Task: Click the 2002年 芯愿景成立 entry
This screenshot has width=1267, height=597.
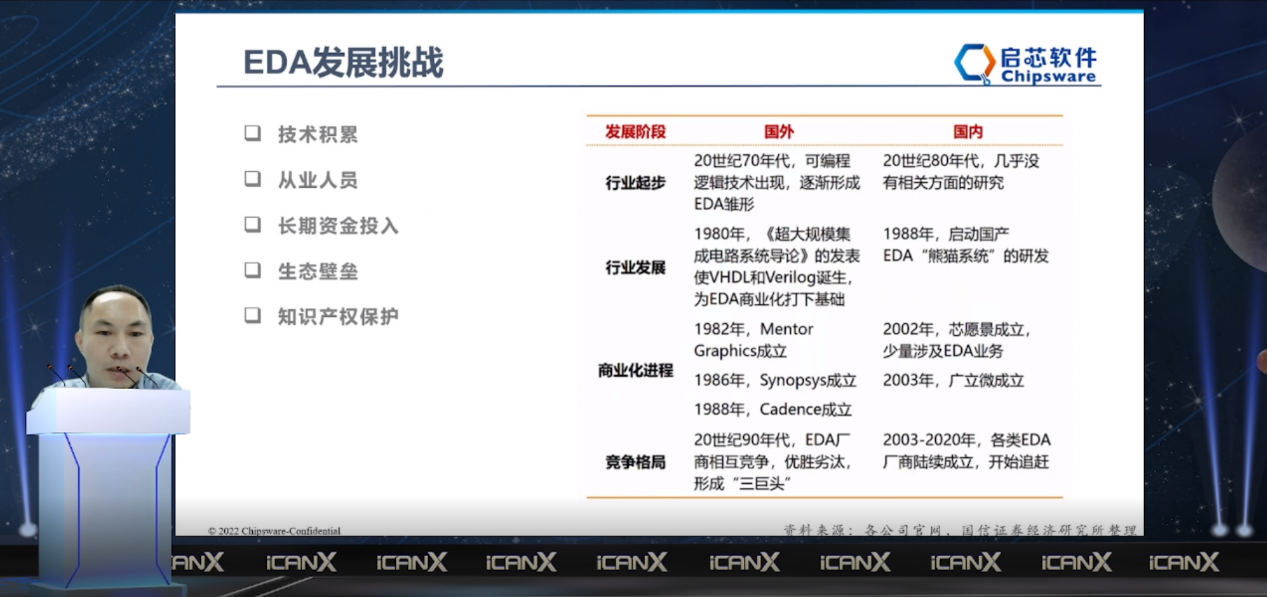Action: pos(957,340)
